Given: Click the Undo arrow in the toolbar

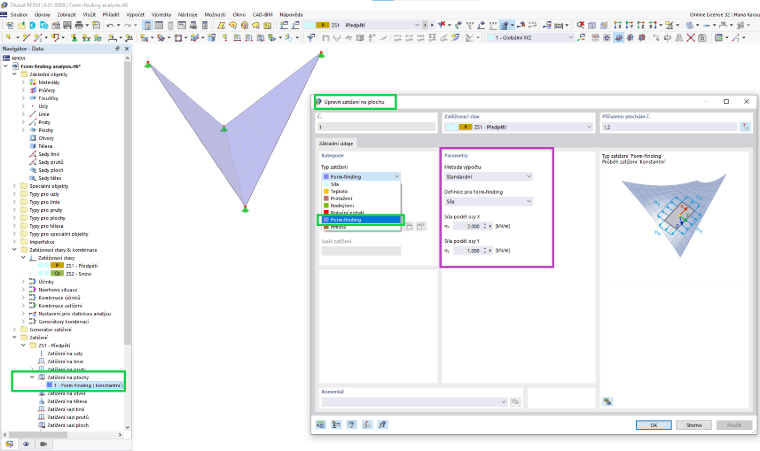Looking at the screenshot, I should [x=110, y=25].
